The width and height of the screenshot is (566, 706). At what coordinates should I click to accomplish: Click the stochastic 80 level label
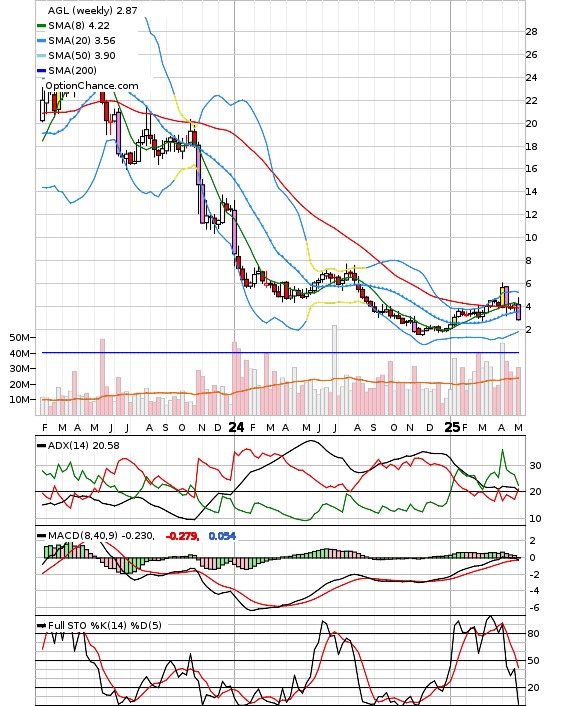tap(534, 634)
